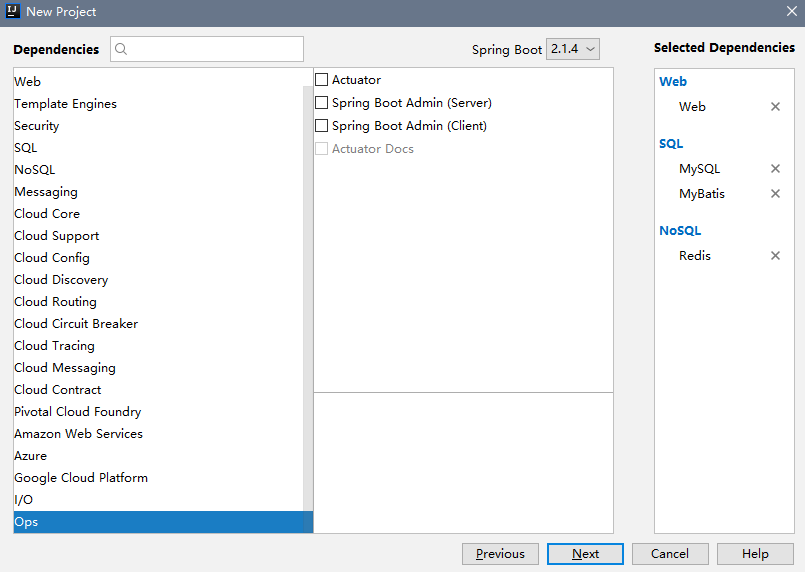The height and width of the screenshot is (572, 805).
Task: Select the Template Engines category
Action: (159, 104)
